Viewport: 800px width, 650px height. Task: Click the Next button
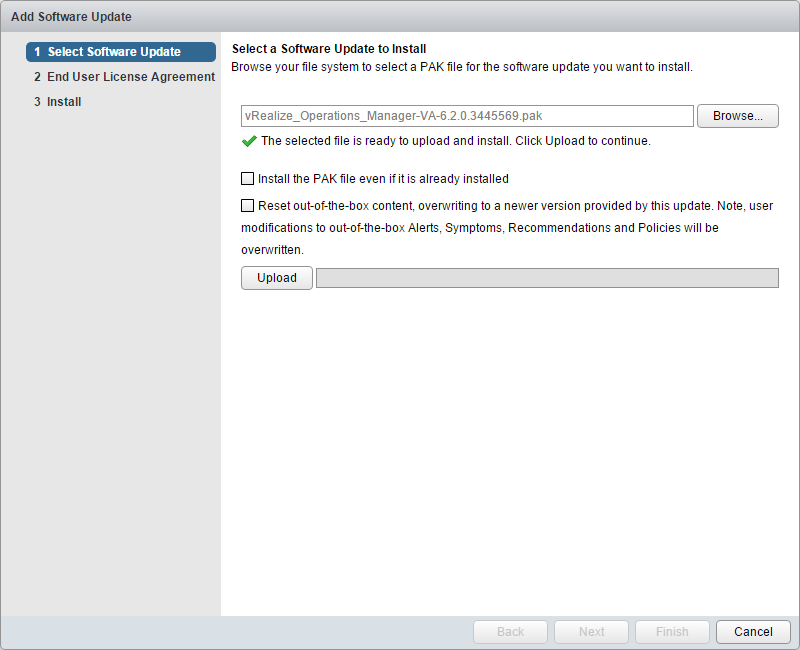pyautogui.click(x=592, y=632)
